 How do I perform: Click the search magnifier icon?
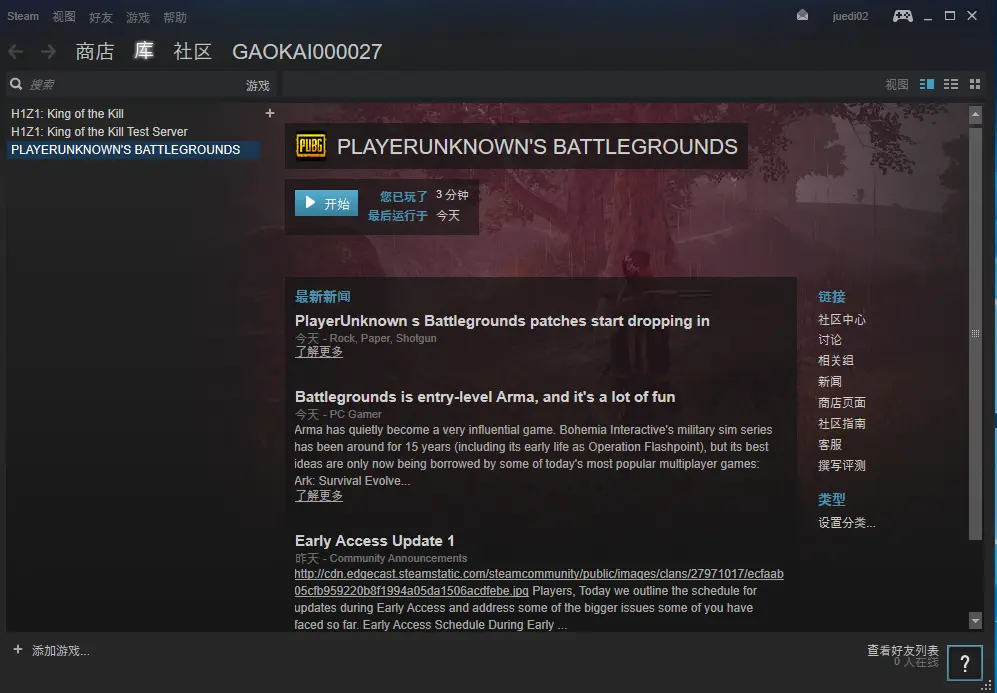point(16,84)
